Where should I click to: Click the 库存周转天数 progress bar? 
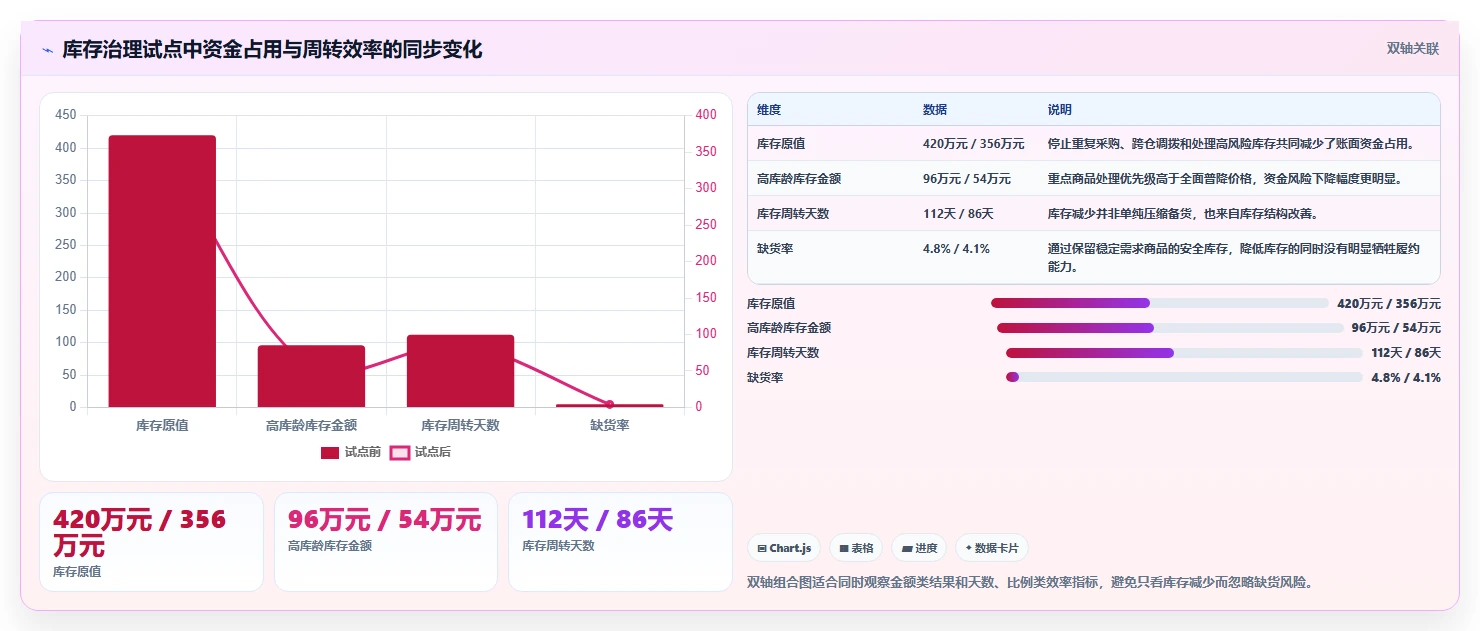coord(1184,353)
